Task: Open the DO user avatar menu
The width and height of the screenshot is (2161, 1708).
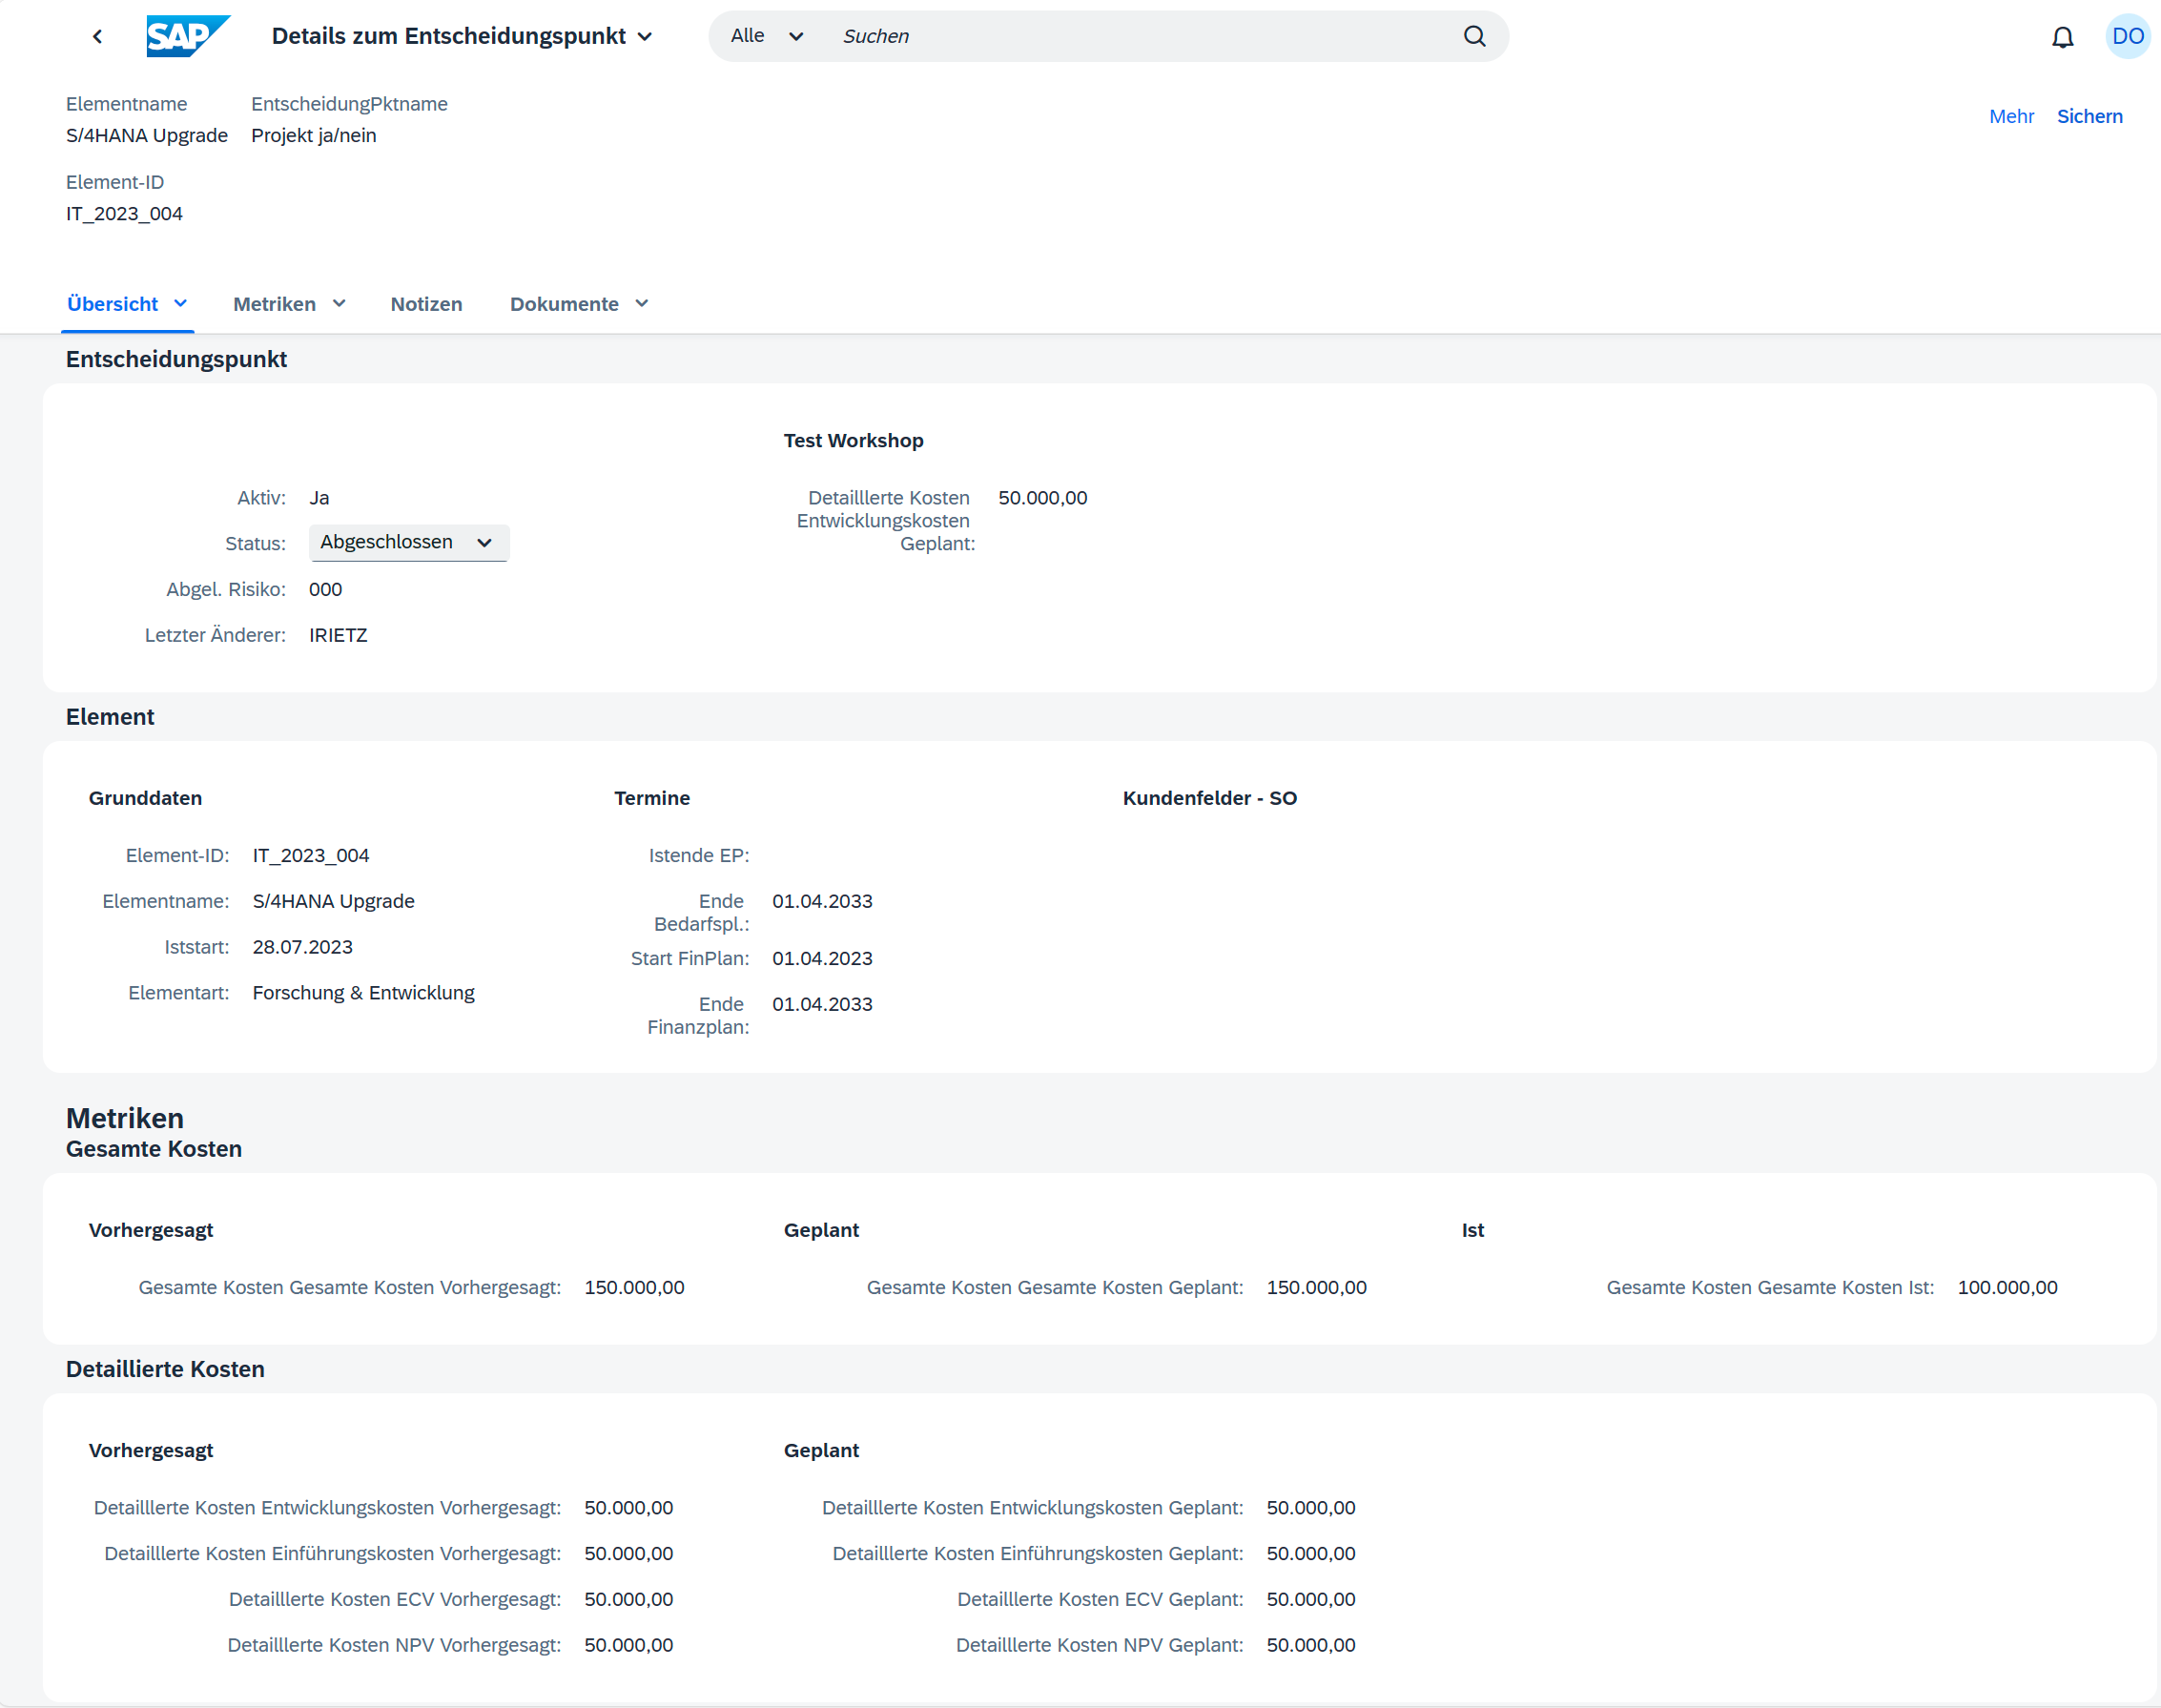Action: [x=2128, y=36]
